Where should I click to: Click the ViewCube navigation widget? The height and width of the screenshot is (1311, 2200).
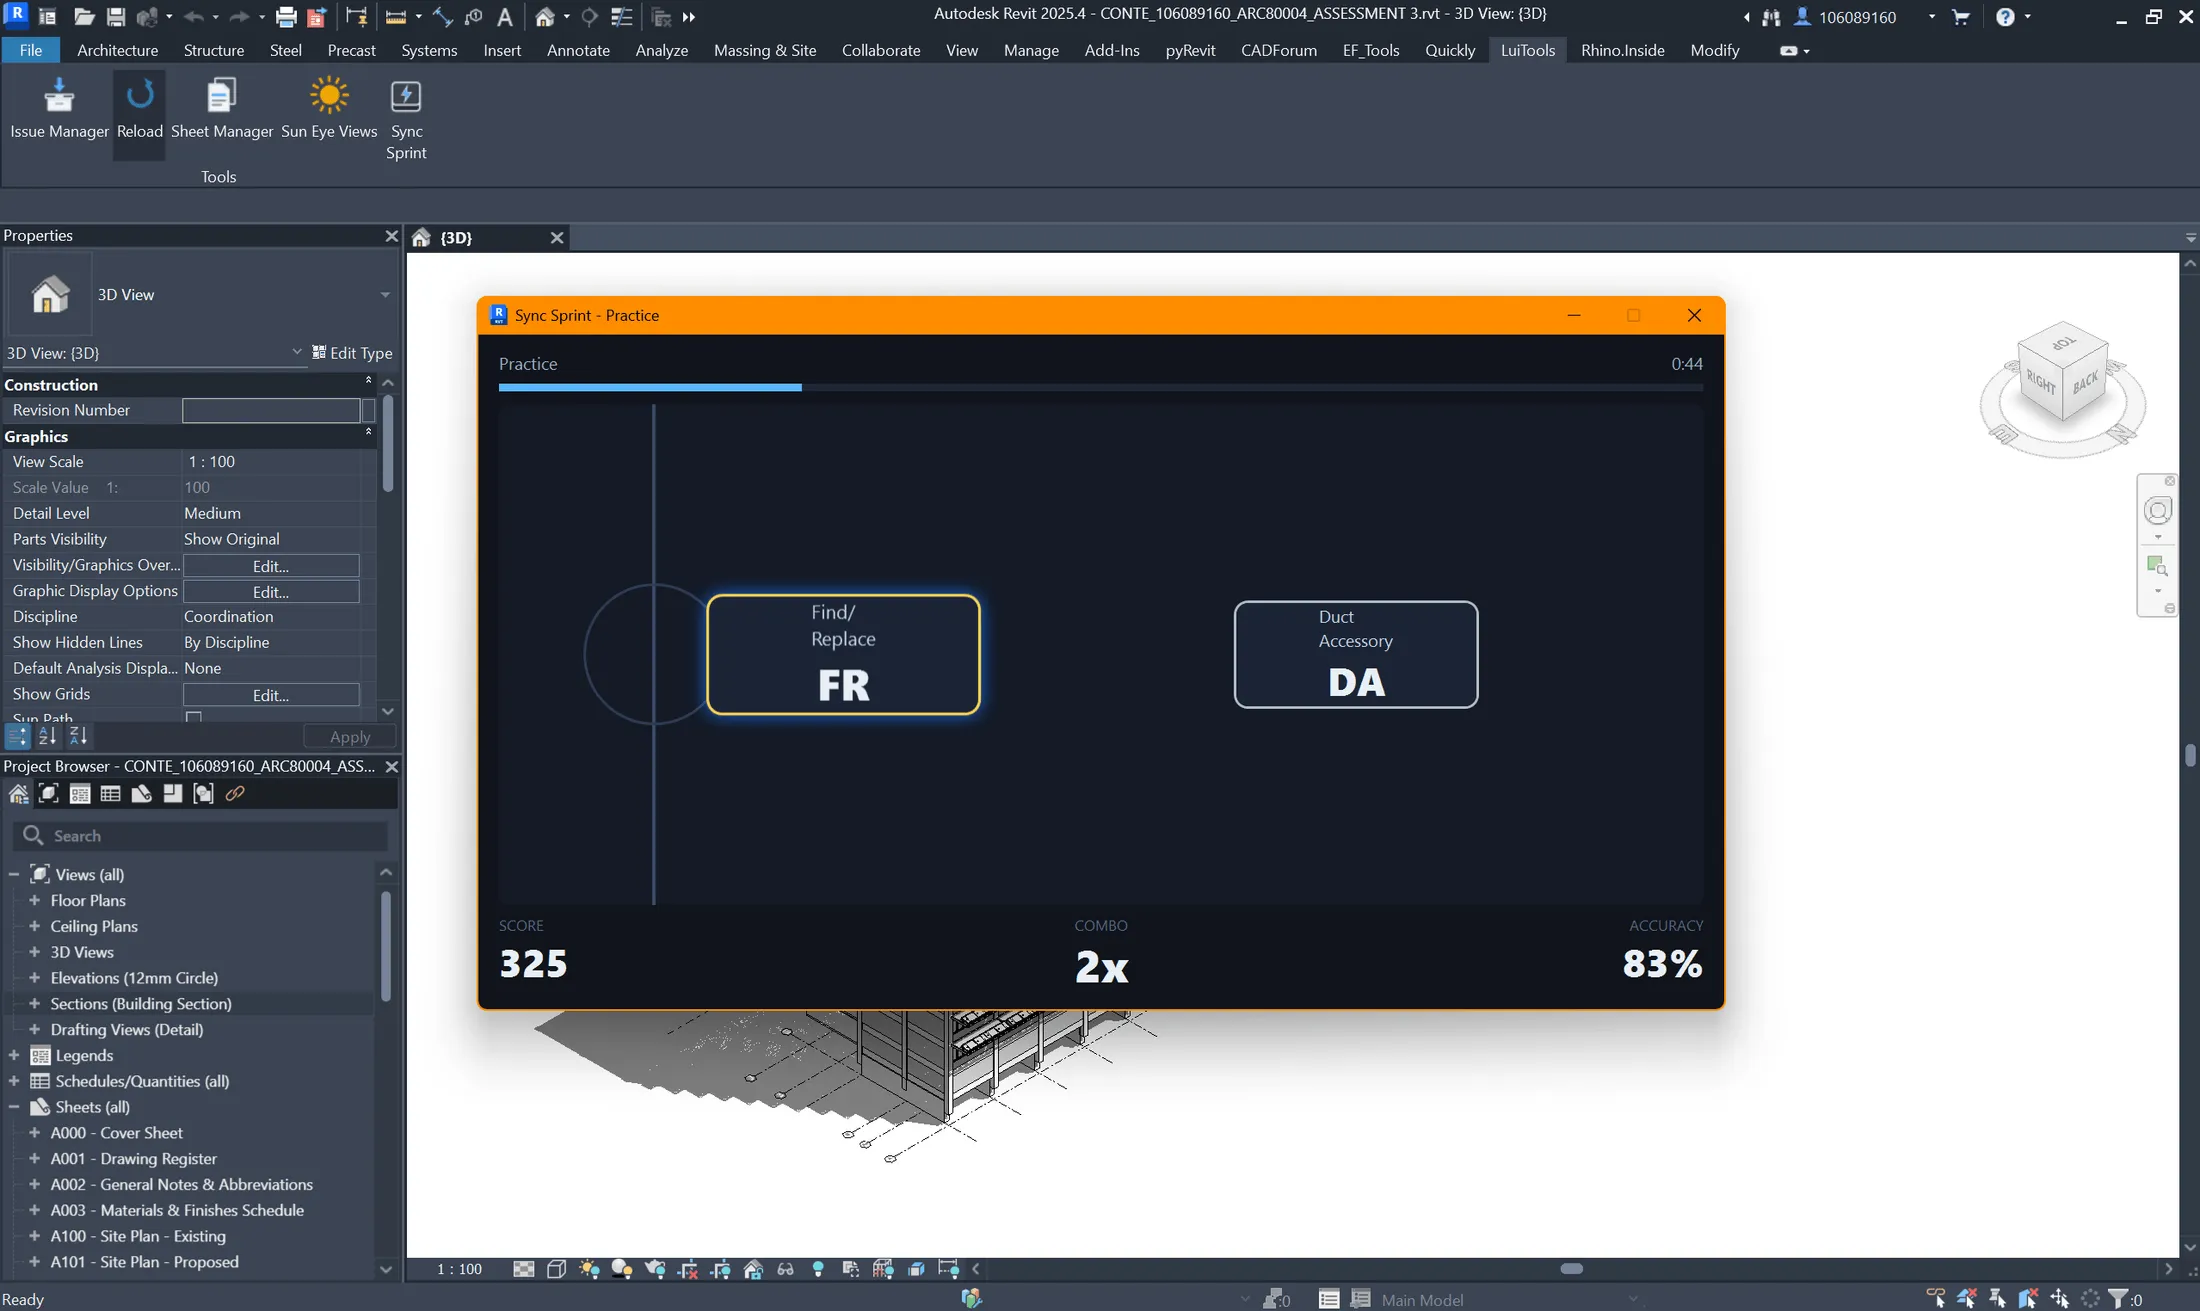(x=2063, y=390)
